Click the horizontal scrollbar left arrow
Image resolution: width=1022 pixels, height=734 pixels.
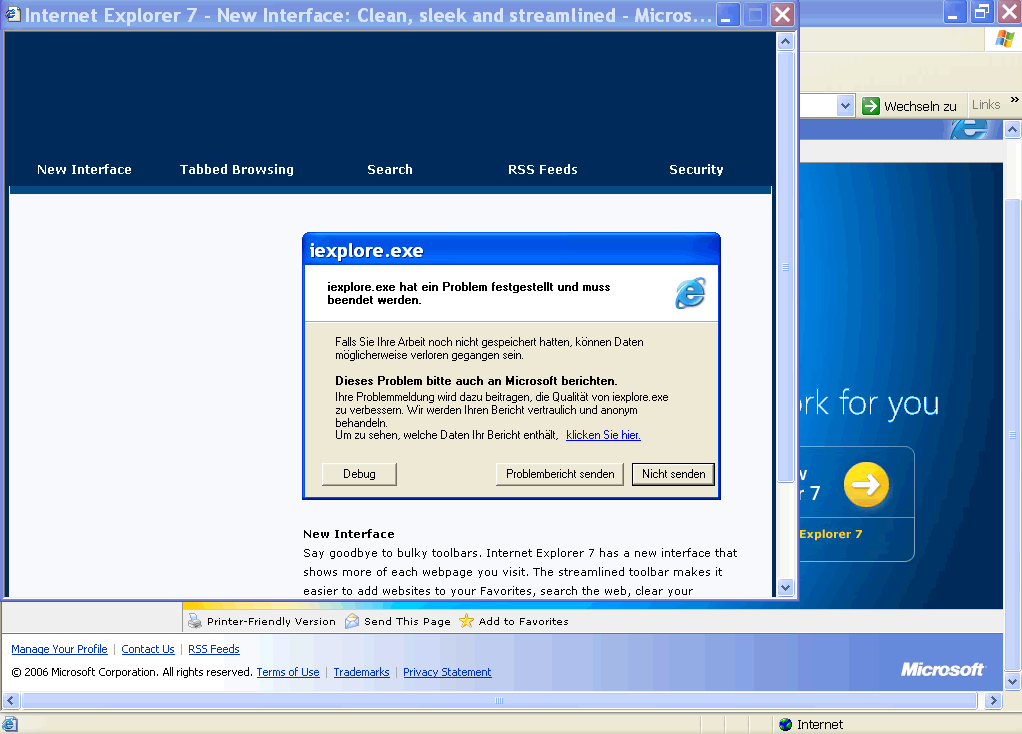pos(10,701)
